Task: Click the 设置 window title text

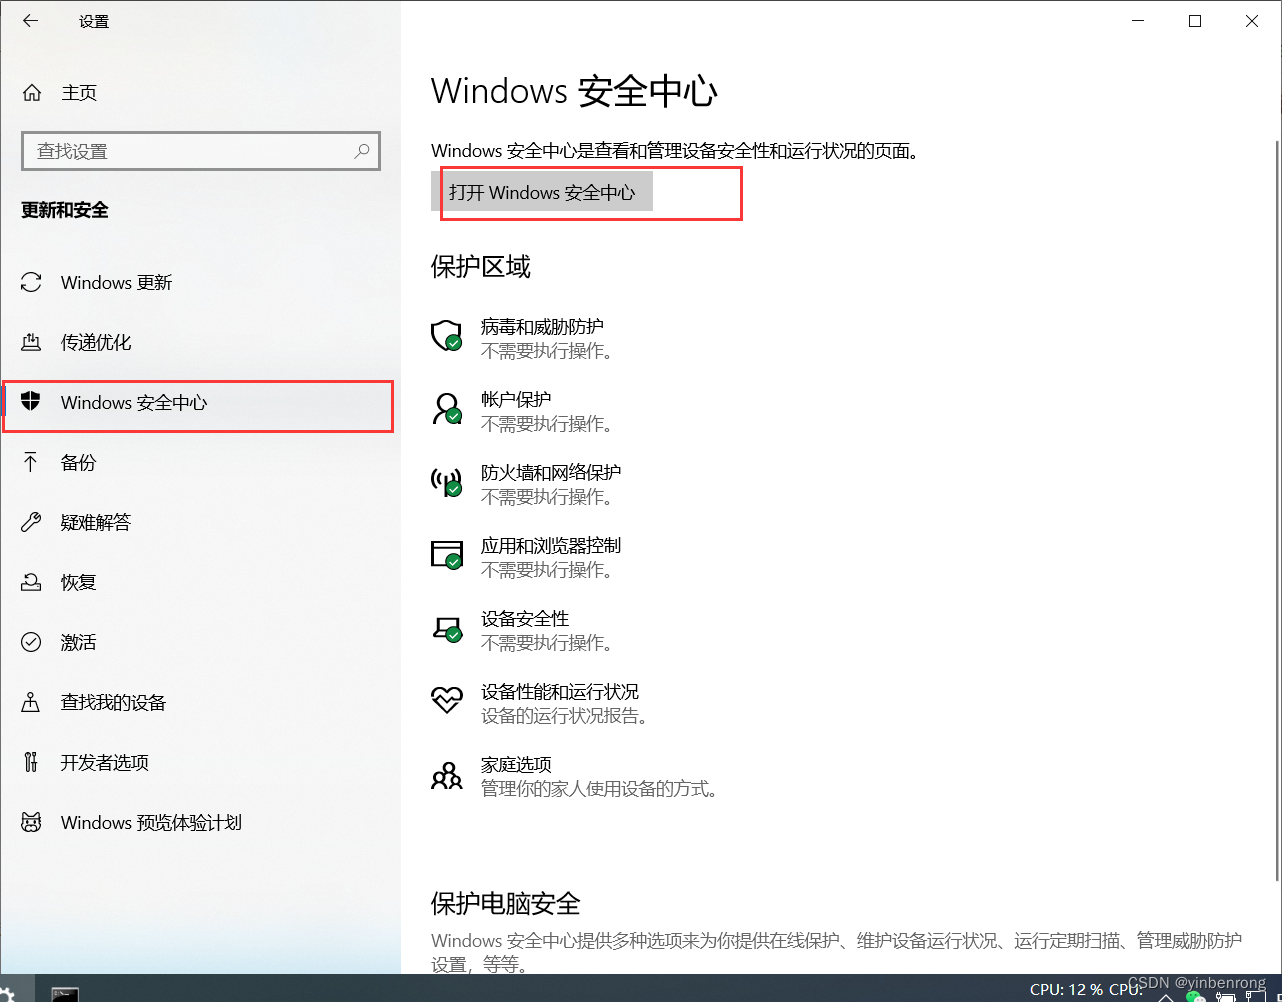Action: tap(94, 21)
